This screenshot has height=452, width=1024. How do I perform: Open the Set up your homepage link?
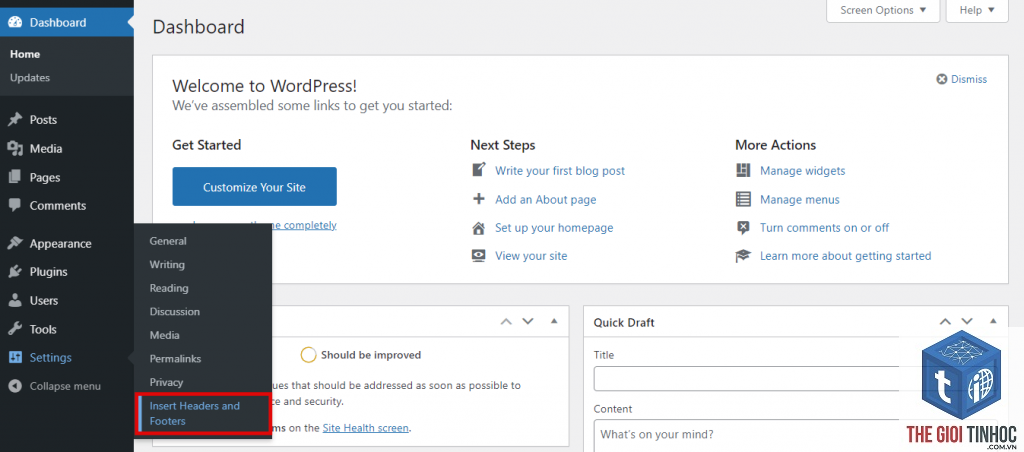click(x=554, y=228)
